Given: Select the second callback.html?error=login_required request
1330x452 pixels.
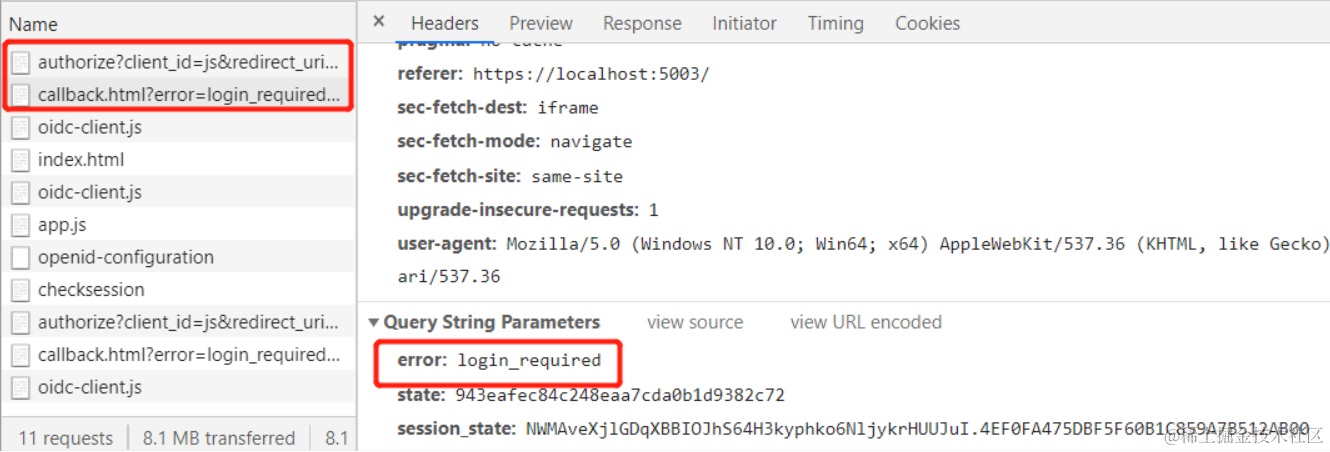Looking at the screenshot, I should (178, 354).
